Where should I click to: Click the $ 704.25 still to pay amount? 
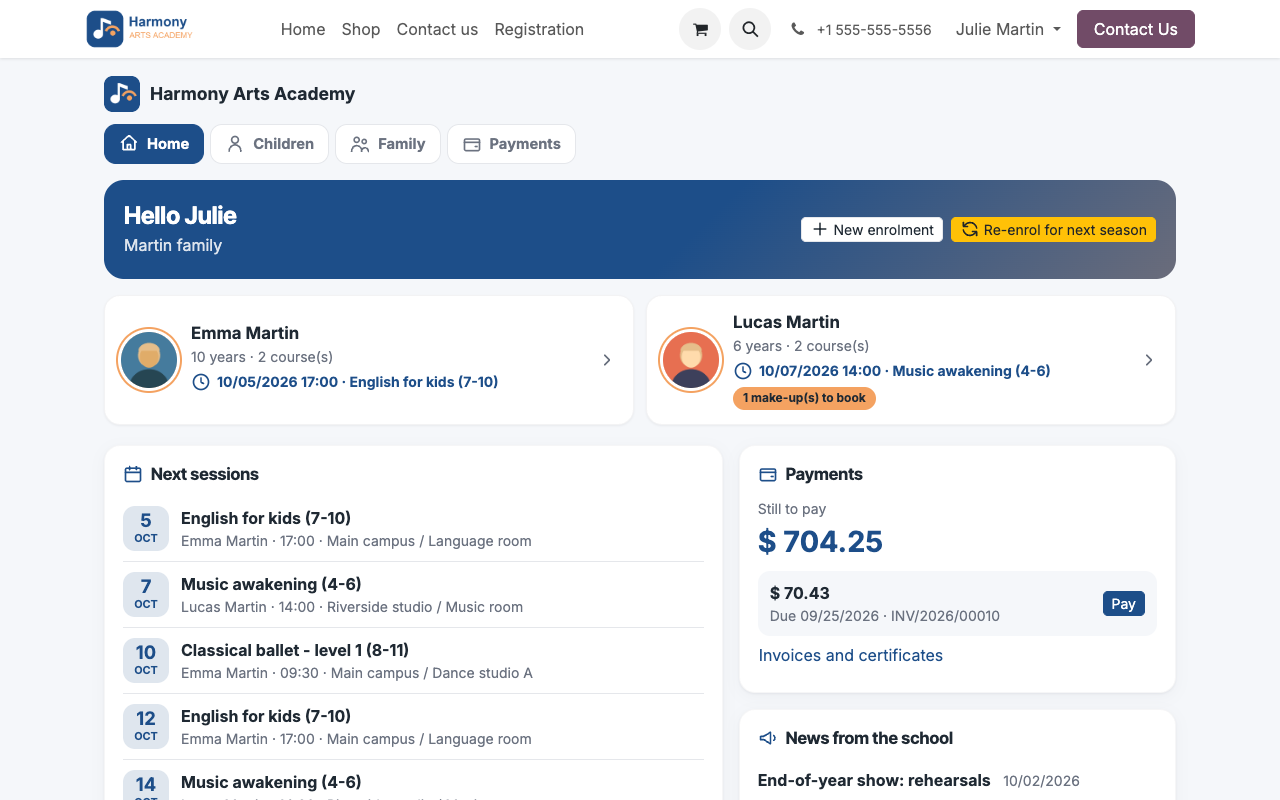(x=820, y=541)
